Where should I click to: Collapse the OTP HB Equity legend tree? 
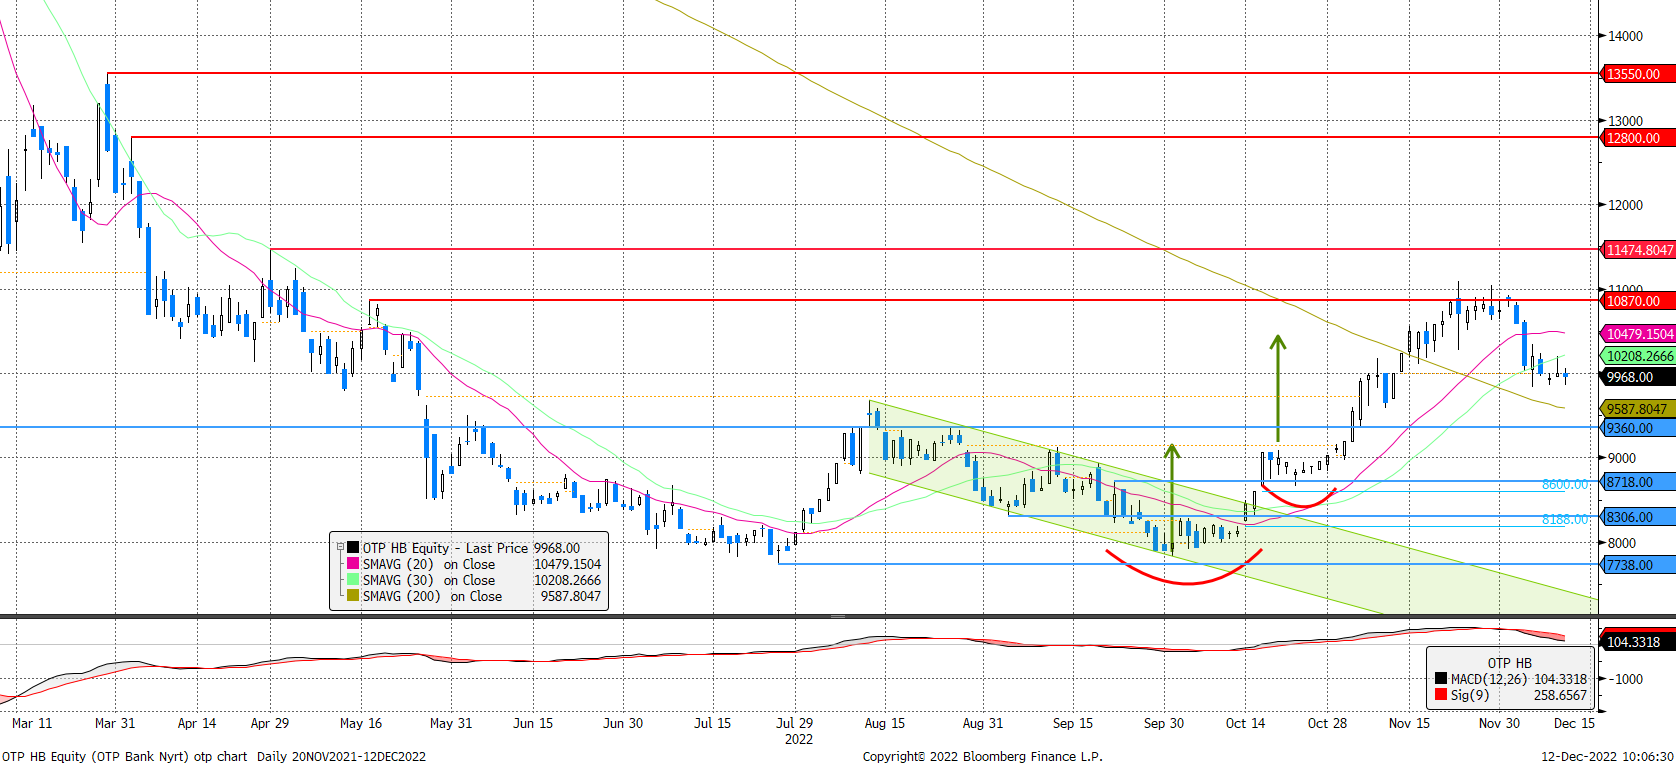340,548
